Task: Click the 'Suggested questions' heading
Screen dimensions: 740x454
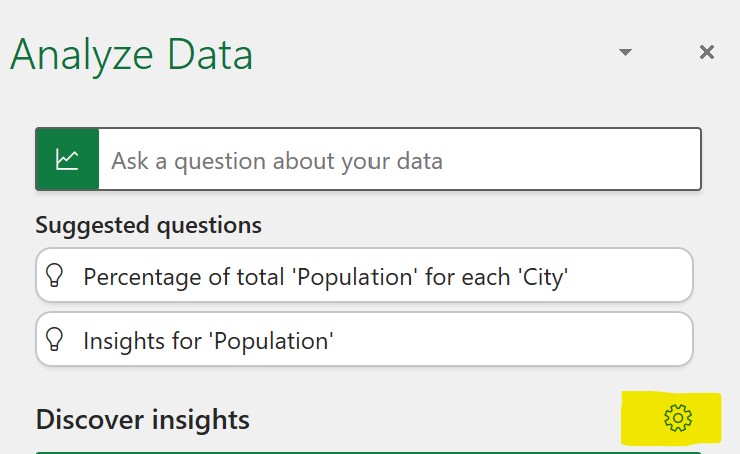Action: 148,225
